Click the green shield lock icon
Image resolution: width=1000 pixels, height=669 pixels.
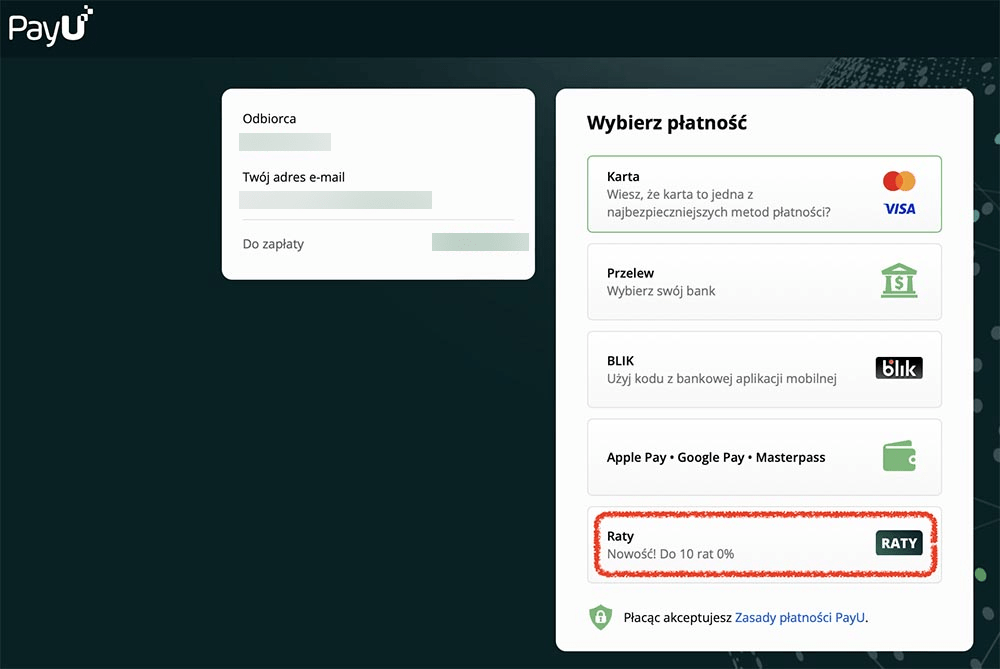click(600, 617)
